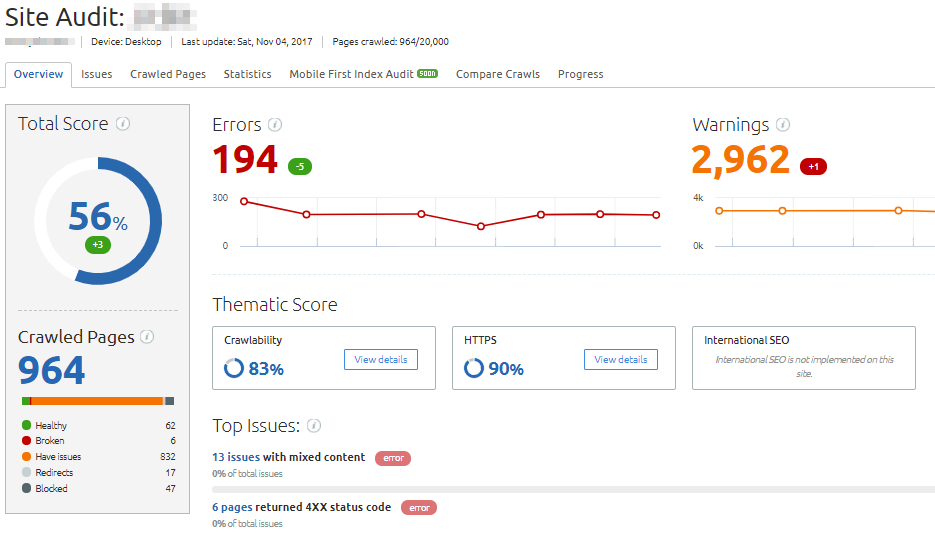
Task: Click the HTTPS 90% donut icon
Action: click(474, 369)
